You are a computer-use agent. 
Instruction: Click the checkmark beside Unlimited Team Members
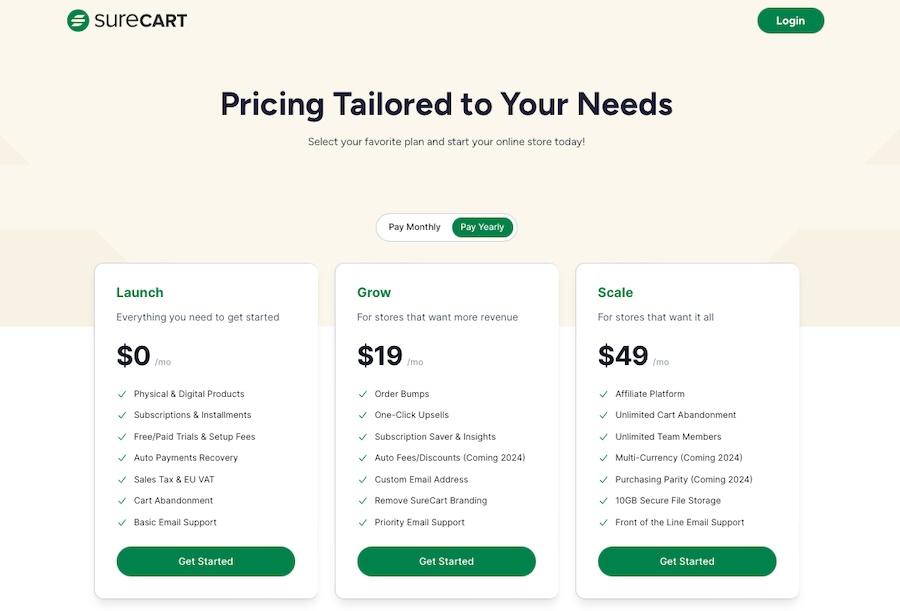pos(603,437)
